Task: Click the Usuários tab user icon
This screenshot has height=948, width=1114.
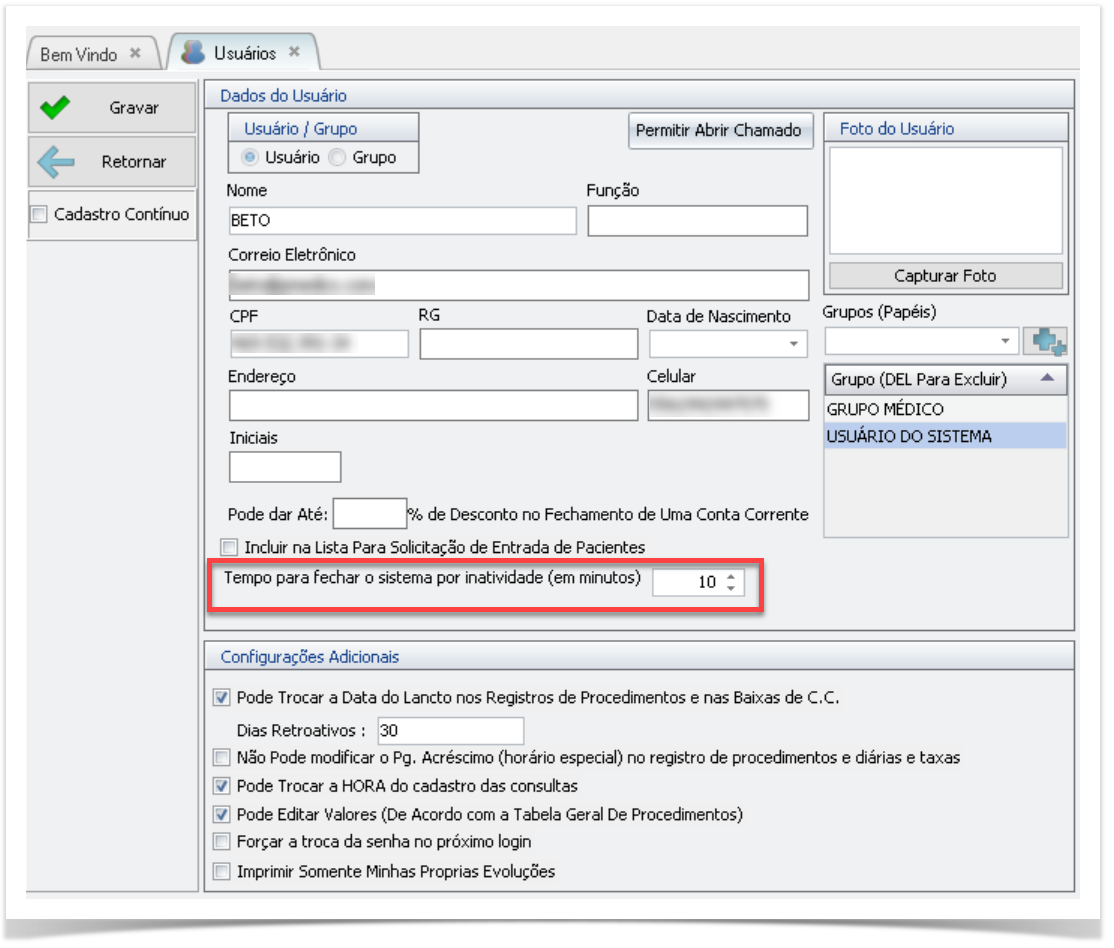Action: tap(194, 53)
